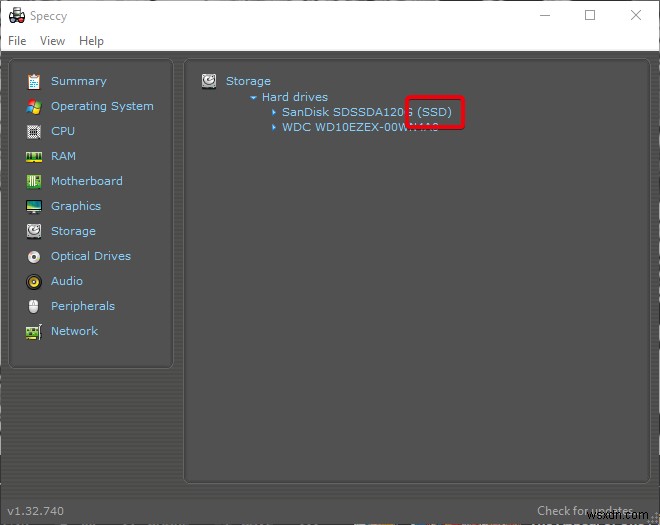Click the Storage heading in main panel
The width and height of the screenshot is (660, 525).
tap(248, 81)
